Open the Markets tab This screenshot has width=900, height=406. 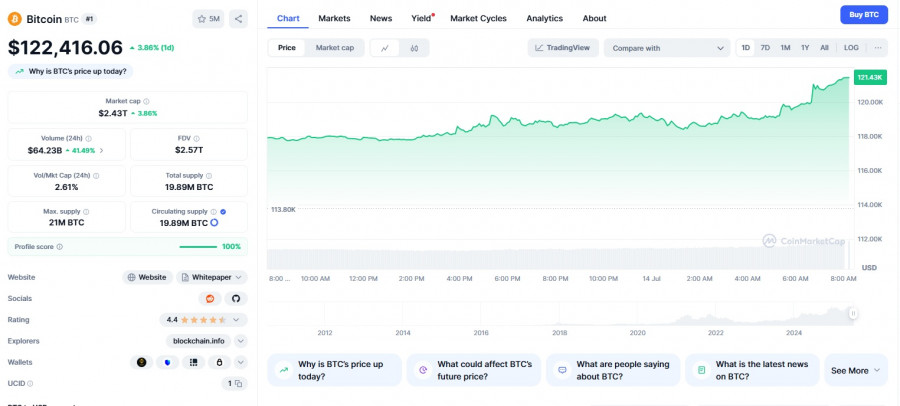[334, 18]
